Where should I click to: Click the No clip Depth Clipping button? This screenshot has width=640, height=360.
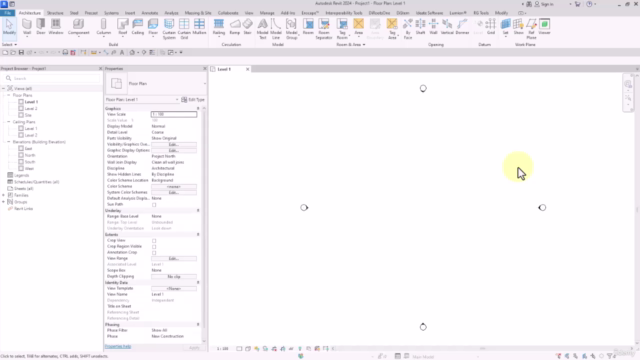174,277
